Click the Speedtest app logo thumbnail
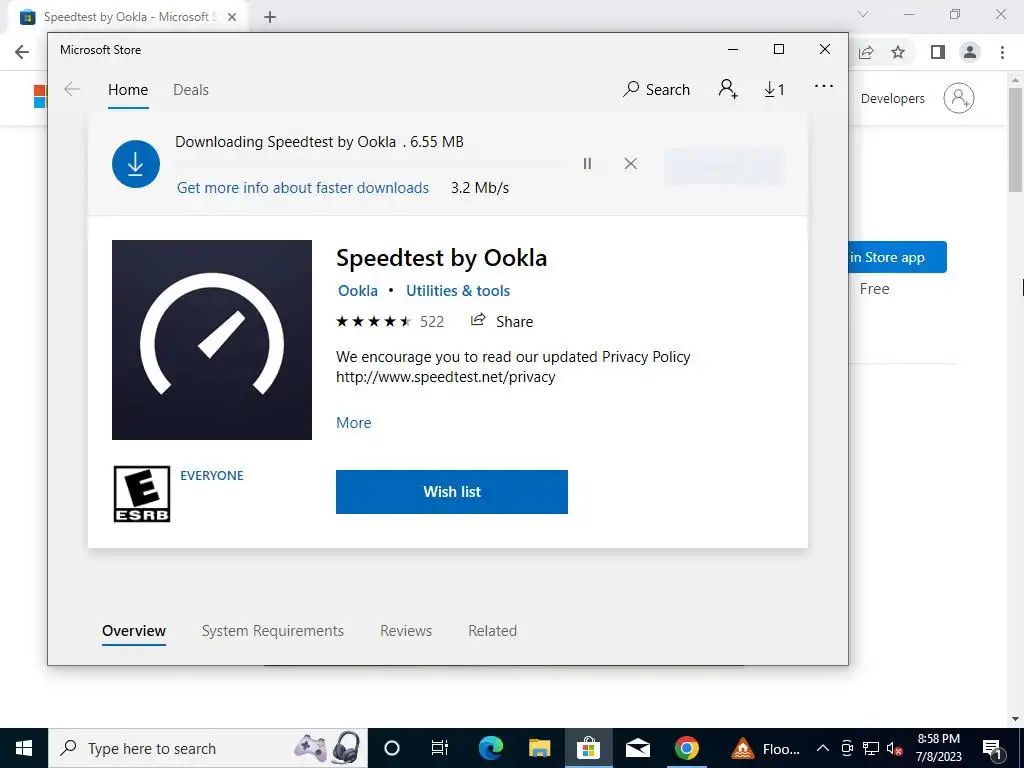Image resolution: width=1024 pixels, height=768 pixels. pos(212,340)
